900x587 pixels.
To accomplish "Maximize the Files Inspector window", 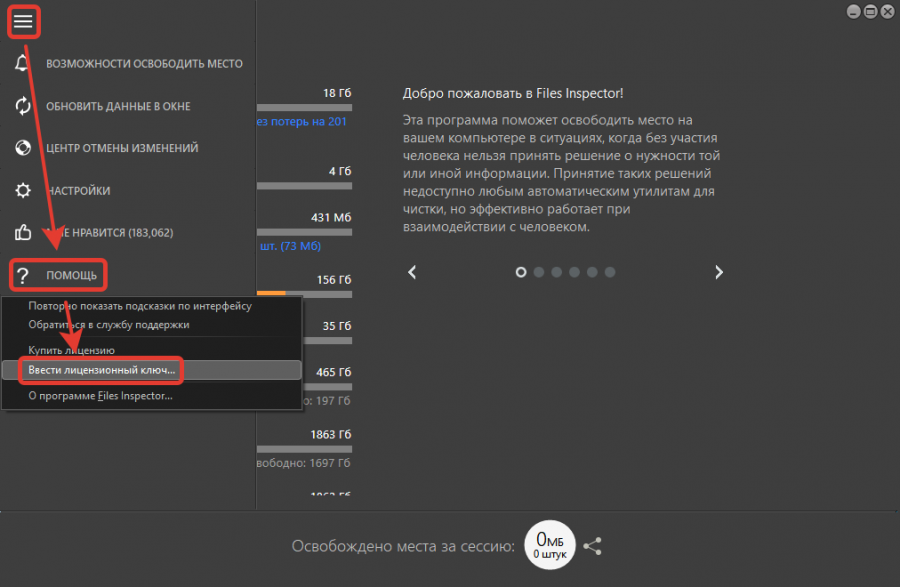I will 871,11.
